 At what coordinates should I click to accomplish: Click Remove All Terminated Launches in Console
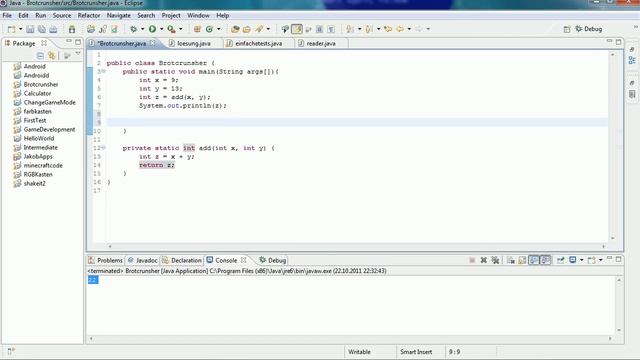(x=495, y=260)
